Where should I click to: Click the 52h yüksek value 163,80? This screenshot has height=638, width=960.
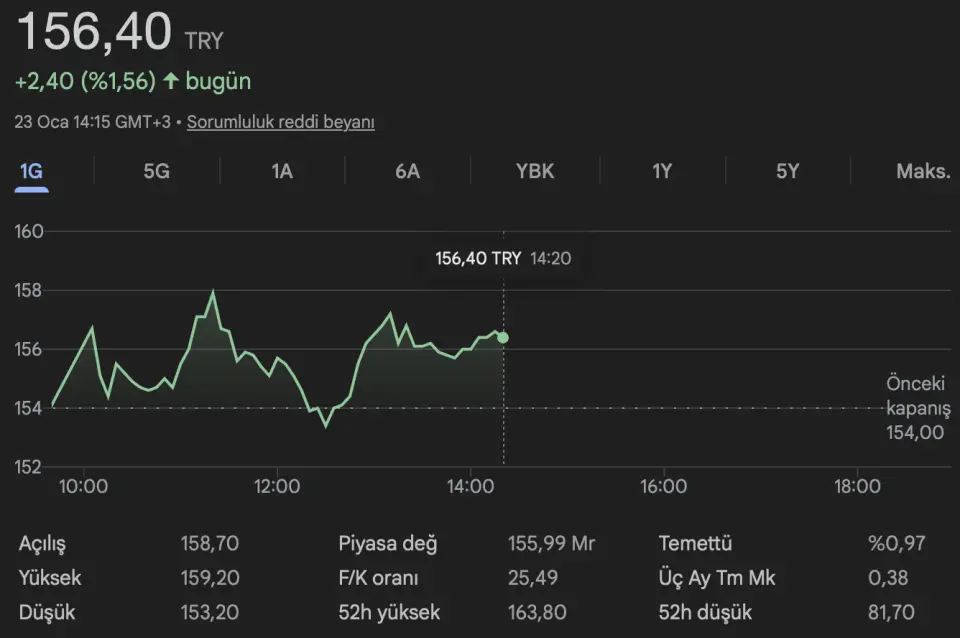(x=537, y=612)
